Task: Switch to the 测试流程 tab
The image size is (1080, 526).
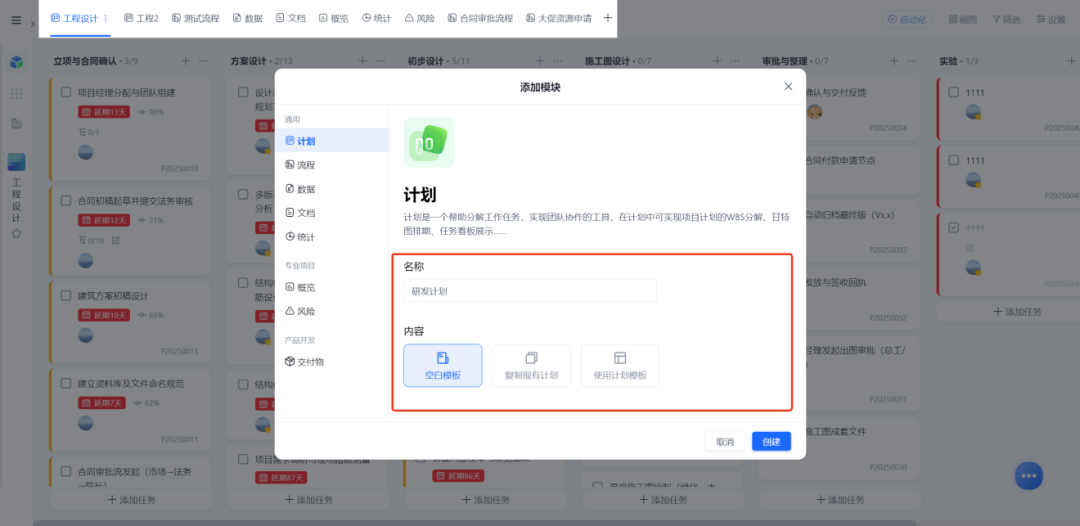Action: (x=196, y=19)
